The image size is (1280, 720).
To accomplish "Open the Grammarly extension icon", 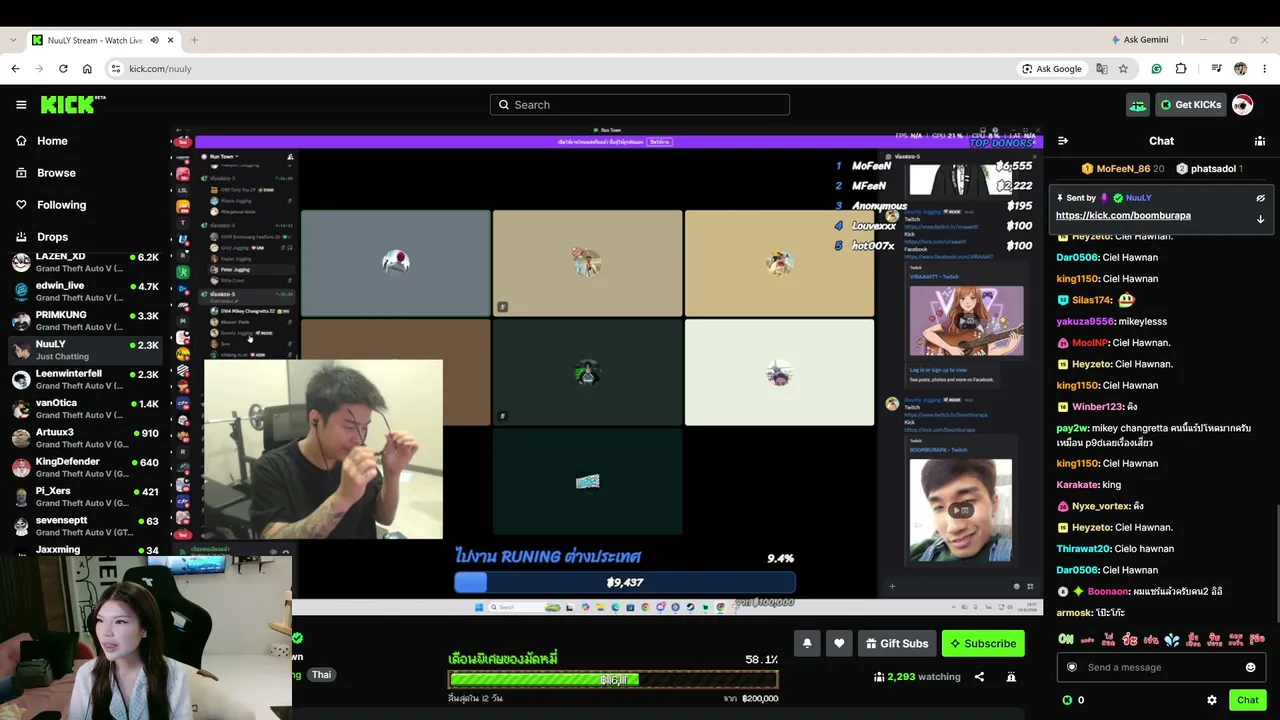I will click(1157, 69).
